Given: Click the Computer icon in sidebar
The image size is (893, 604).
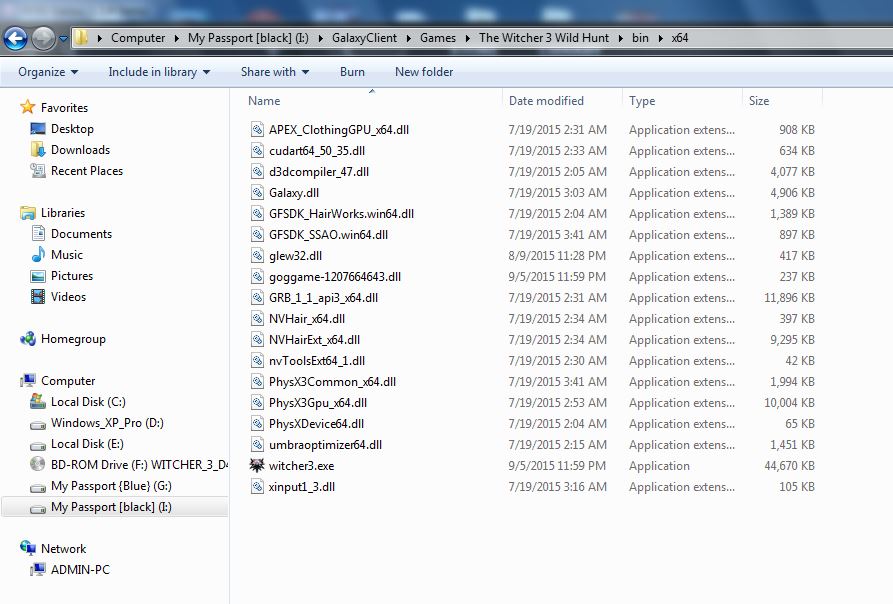Looking at the screenshot, I should [x=27, y=381].
